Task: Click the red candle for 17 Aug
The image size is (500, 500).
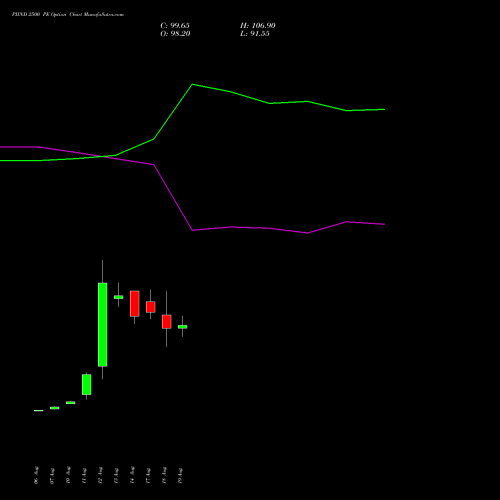Action: point(151,307)
